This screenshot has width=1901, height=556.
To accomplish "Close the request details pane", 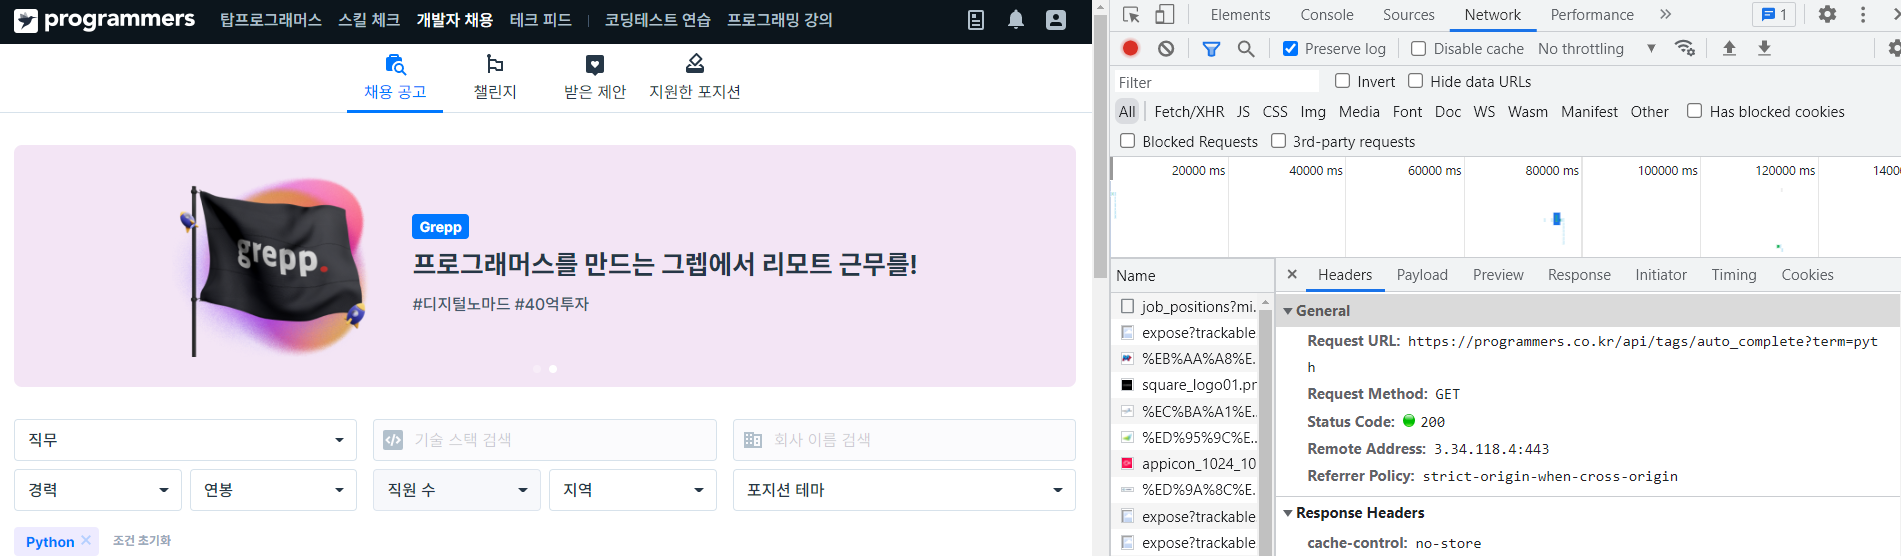I will [x=1292, y=274].
